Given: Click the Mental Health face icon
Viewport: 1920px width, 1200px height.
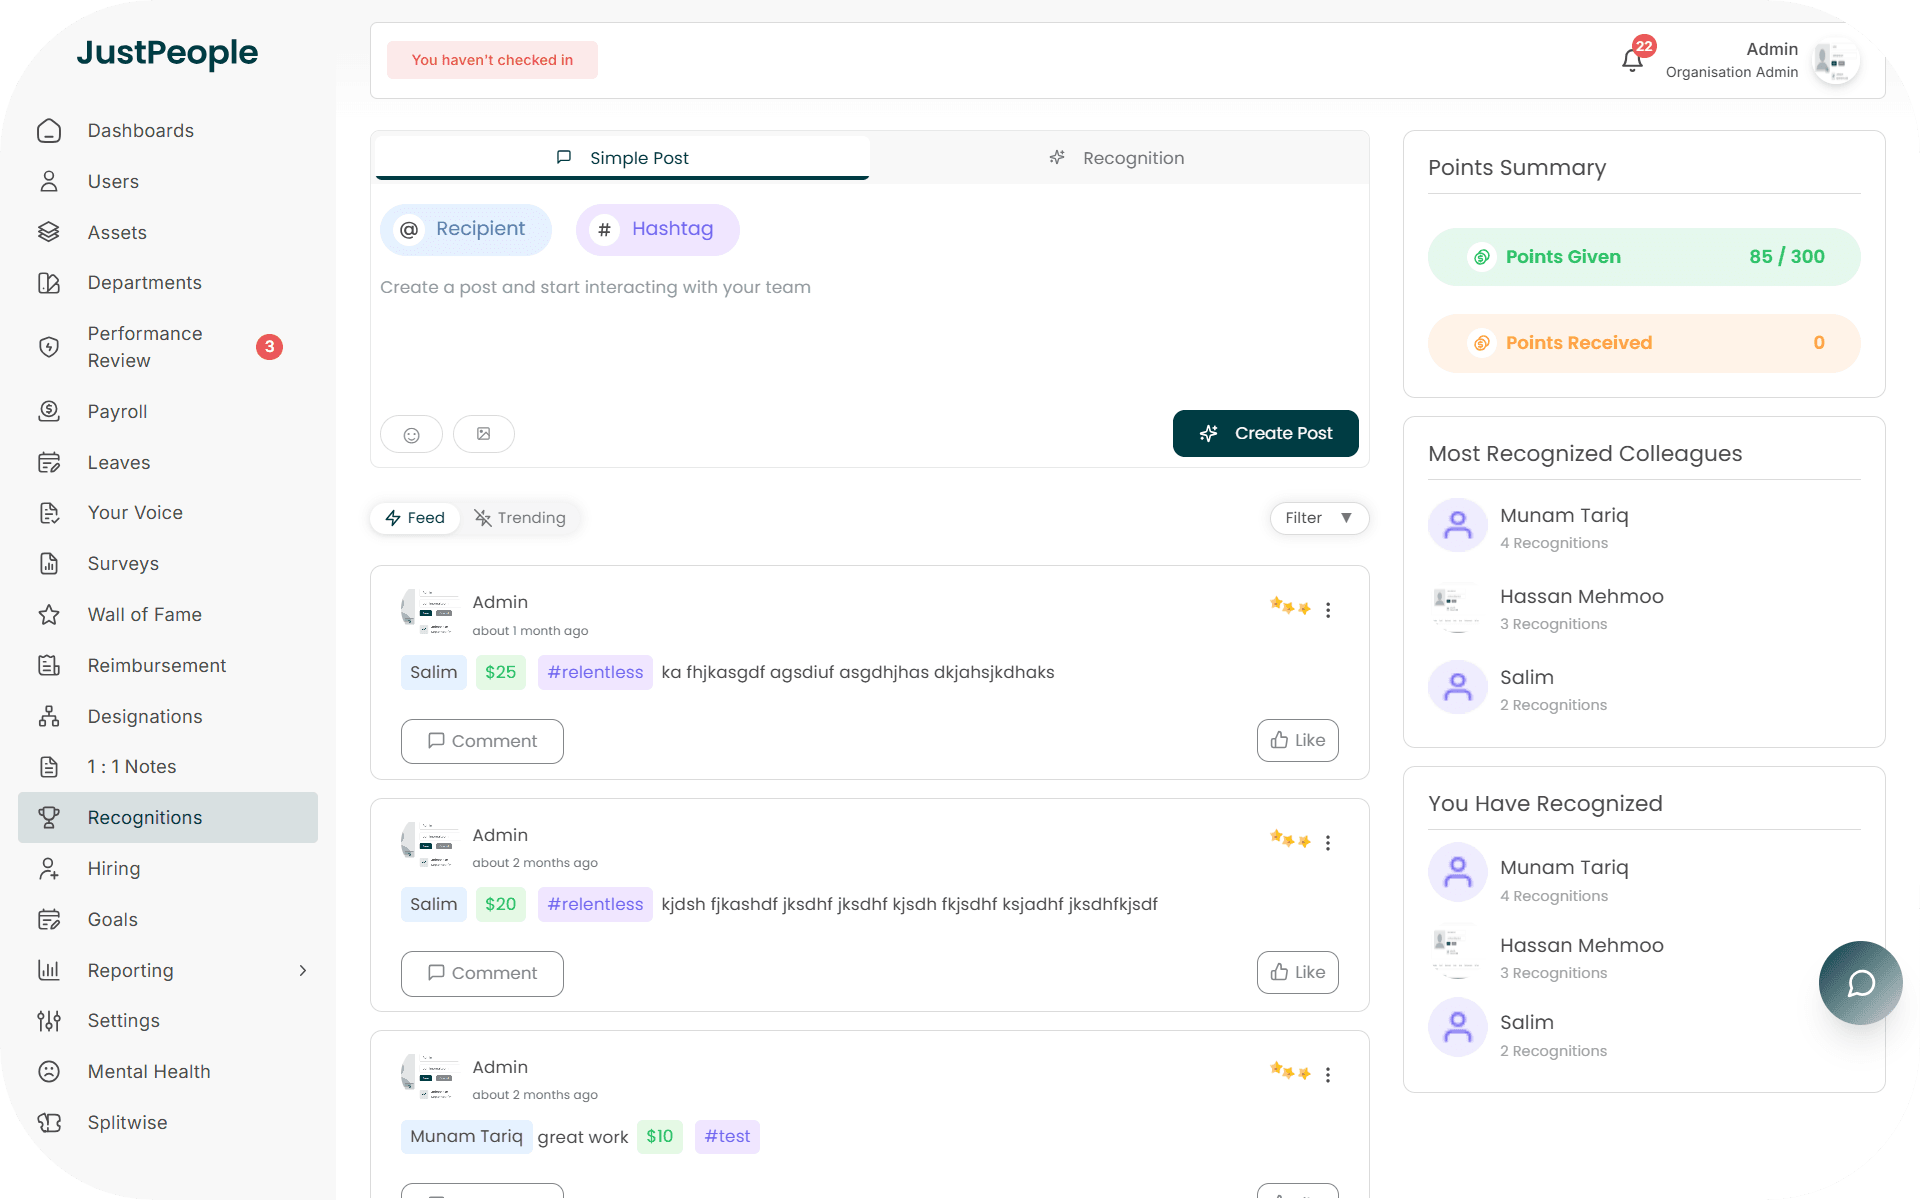Looking at the screenshot, I should coord(49,1072).
